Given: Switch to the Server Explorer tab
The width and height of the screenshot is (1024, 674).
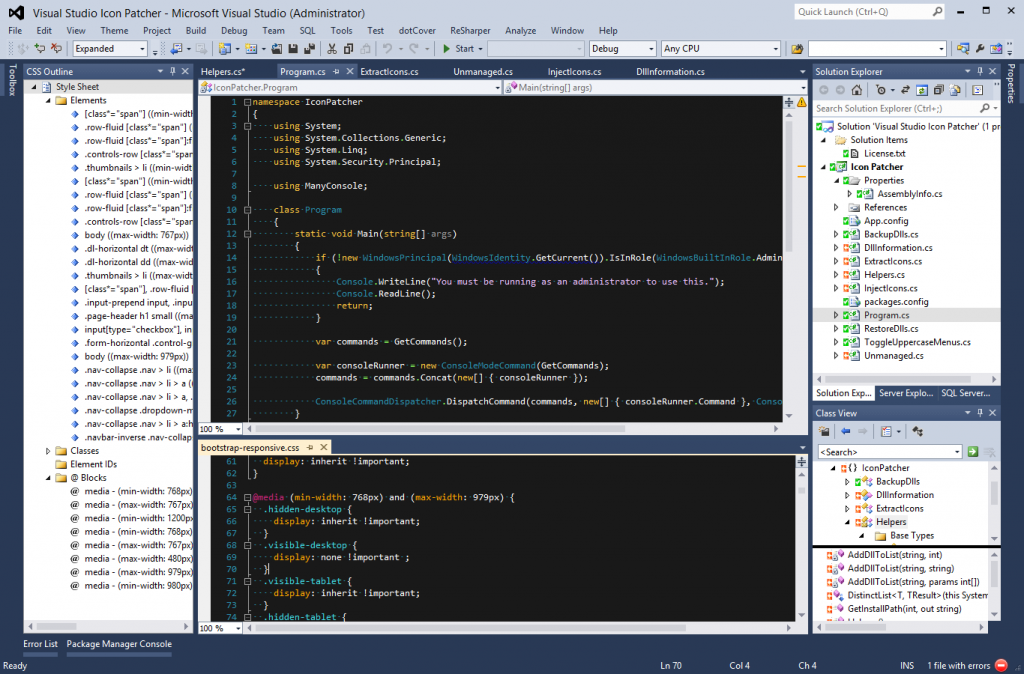Looking at the screenshot, I should [x=905, y=393].
